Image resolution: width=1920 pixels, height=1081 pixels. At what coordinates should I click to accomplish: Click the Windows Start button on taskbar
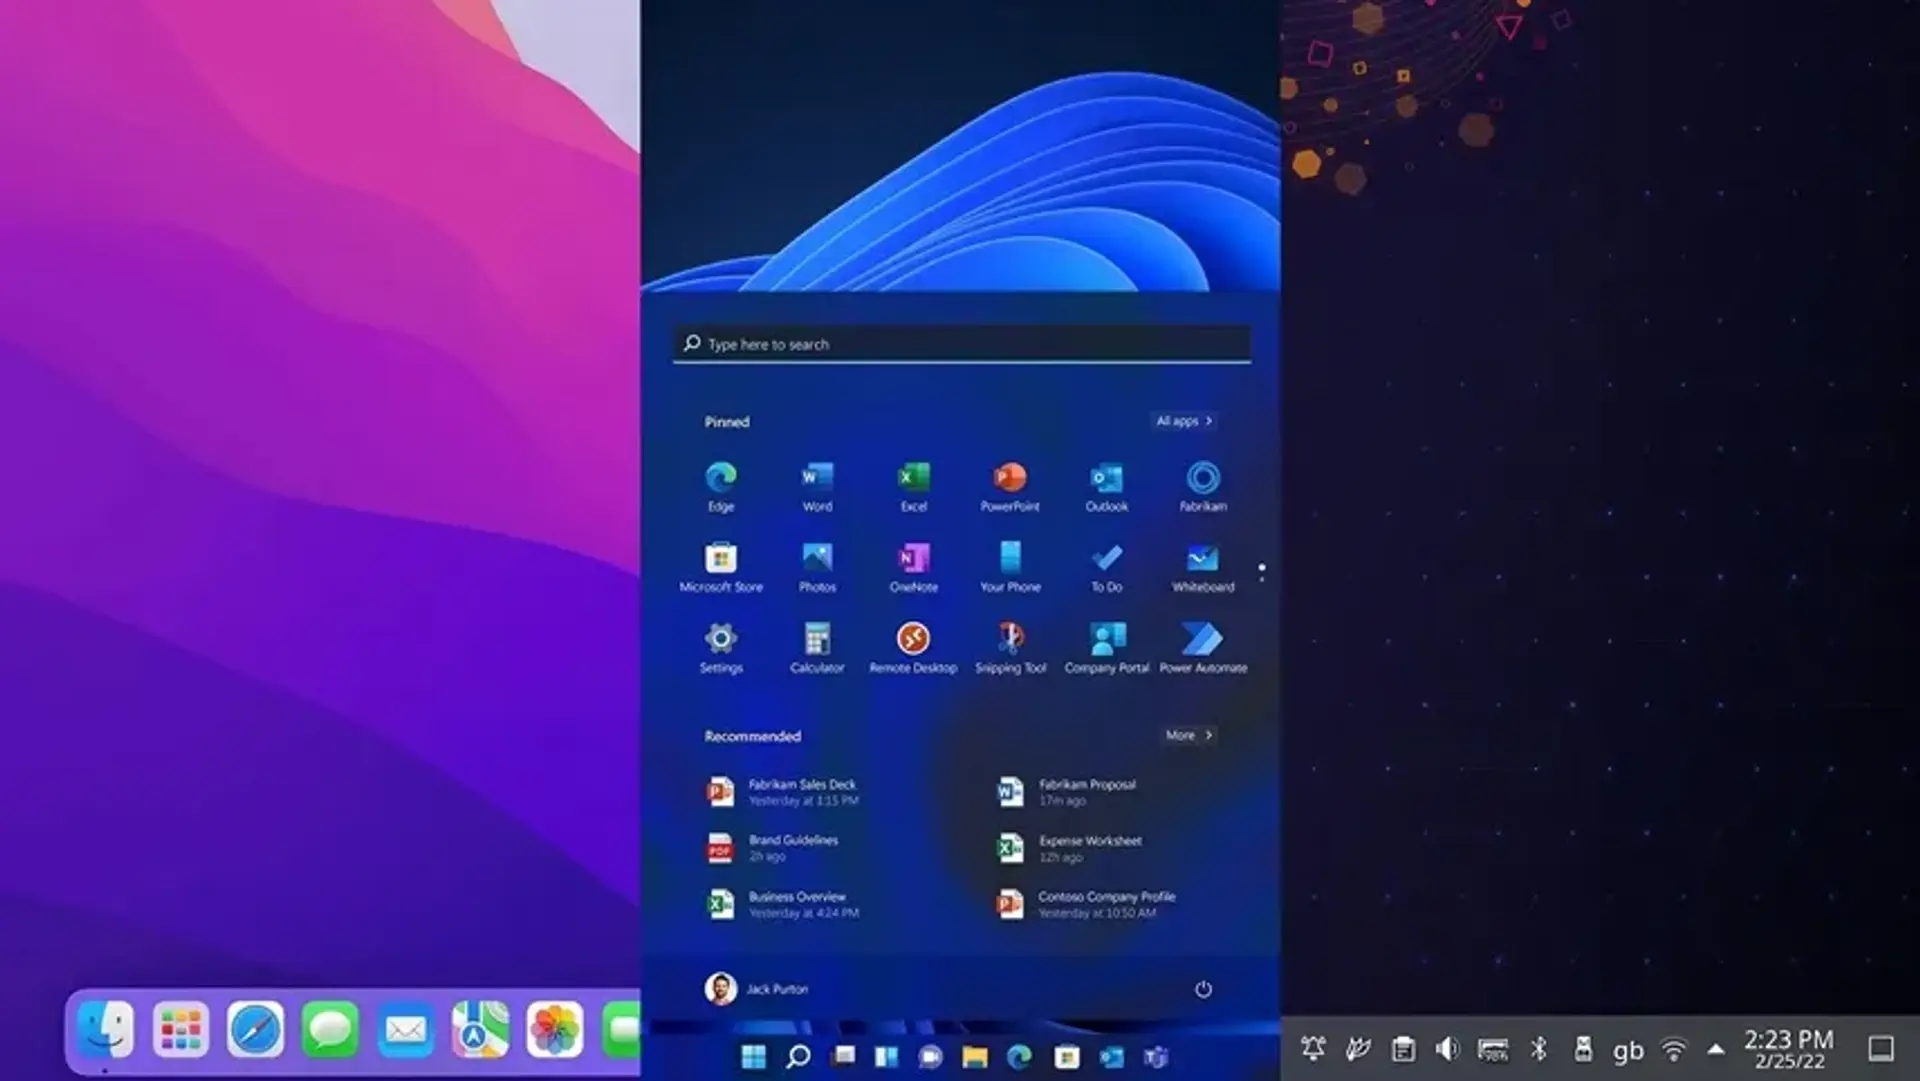(753, 1057)
